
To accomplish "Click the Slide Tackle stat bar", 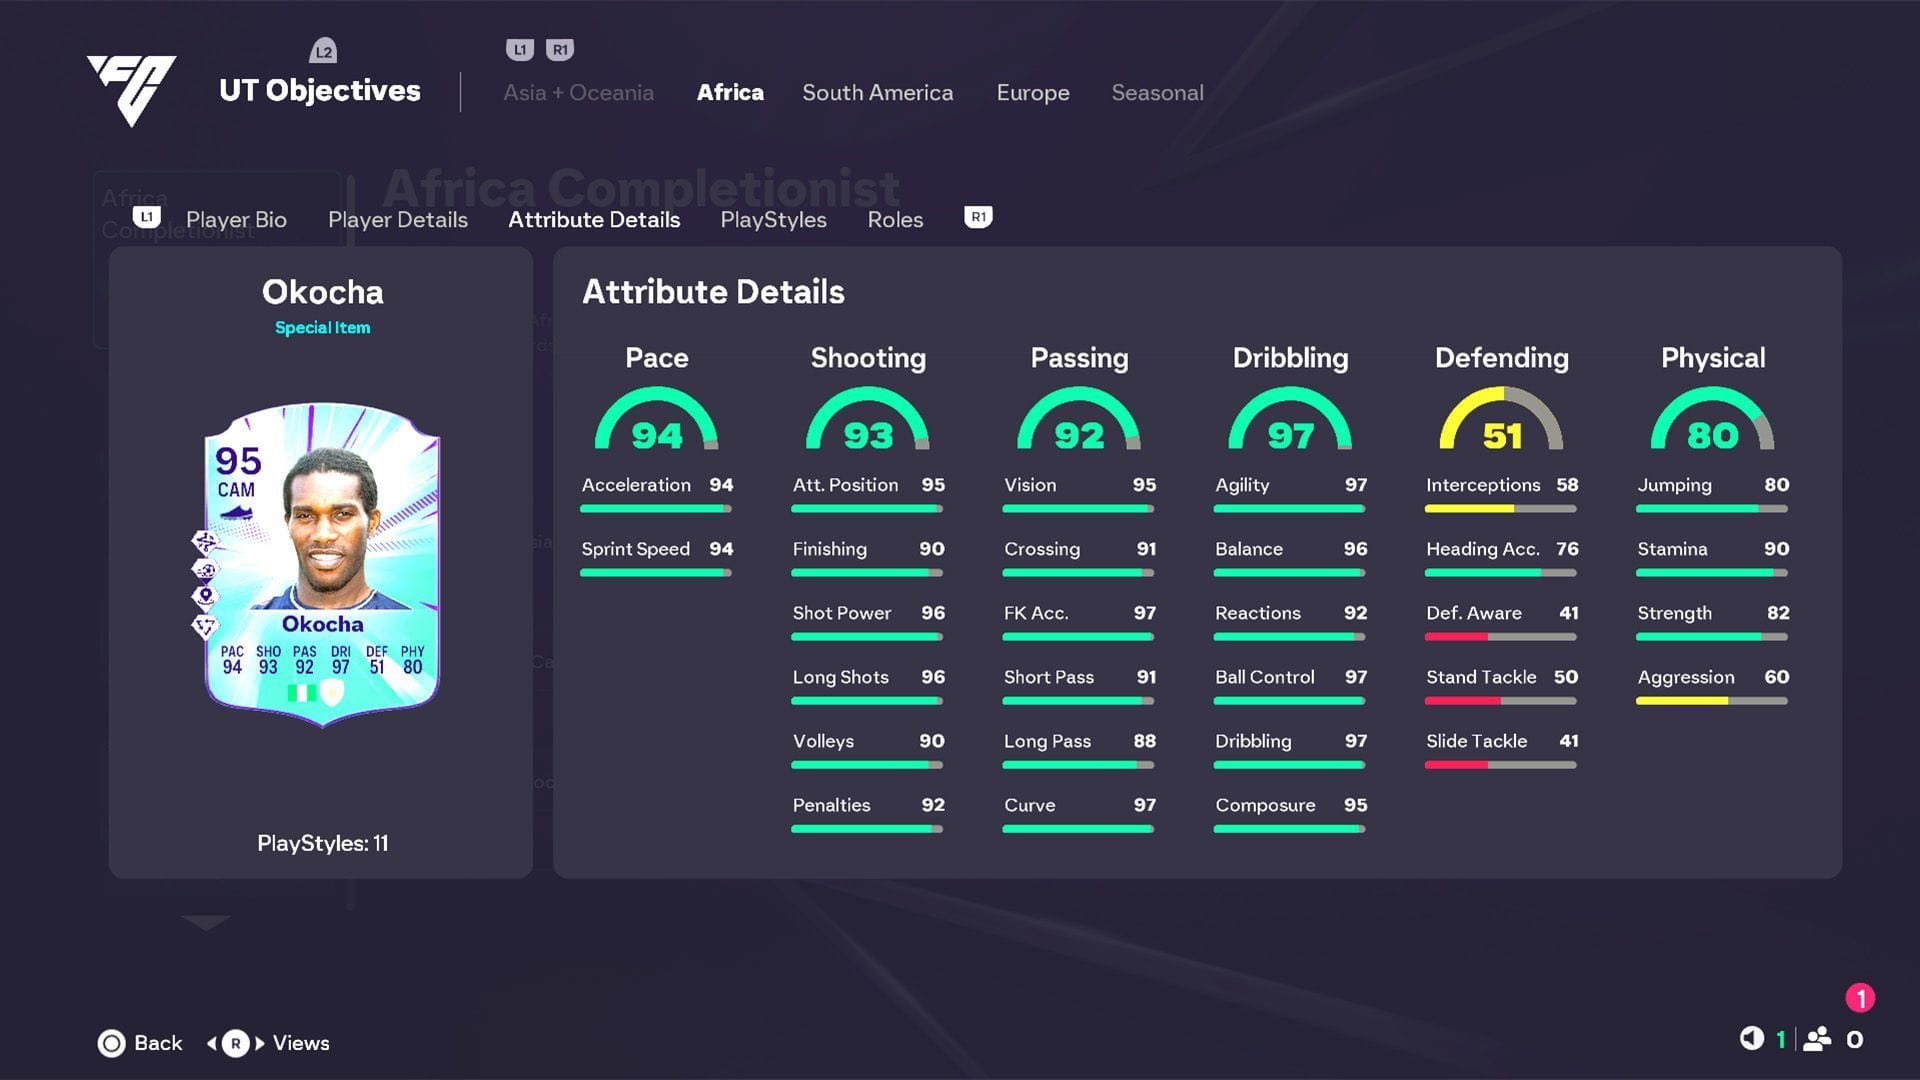I will (1501, 765).
